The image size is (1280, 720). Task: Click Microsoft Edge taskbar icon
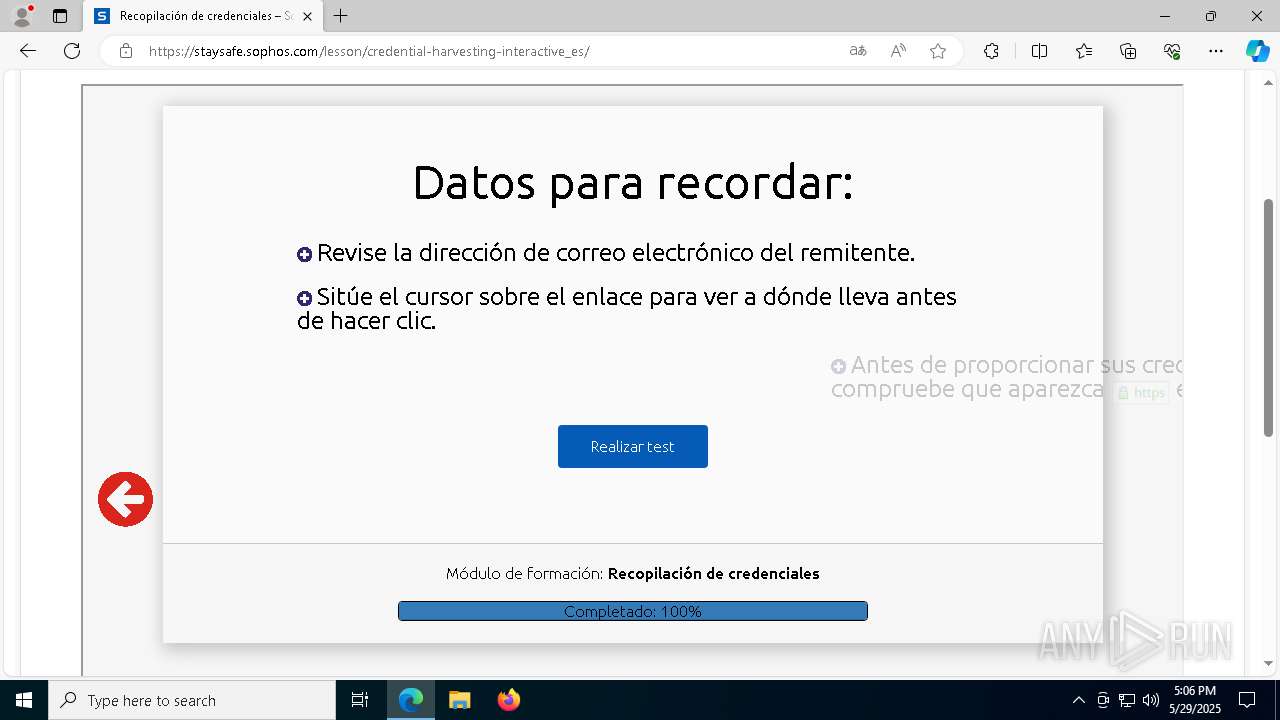[411, 700]
